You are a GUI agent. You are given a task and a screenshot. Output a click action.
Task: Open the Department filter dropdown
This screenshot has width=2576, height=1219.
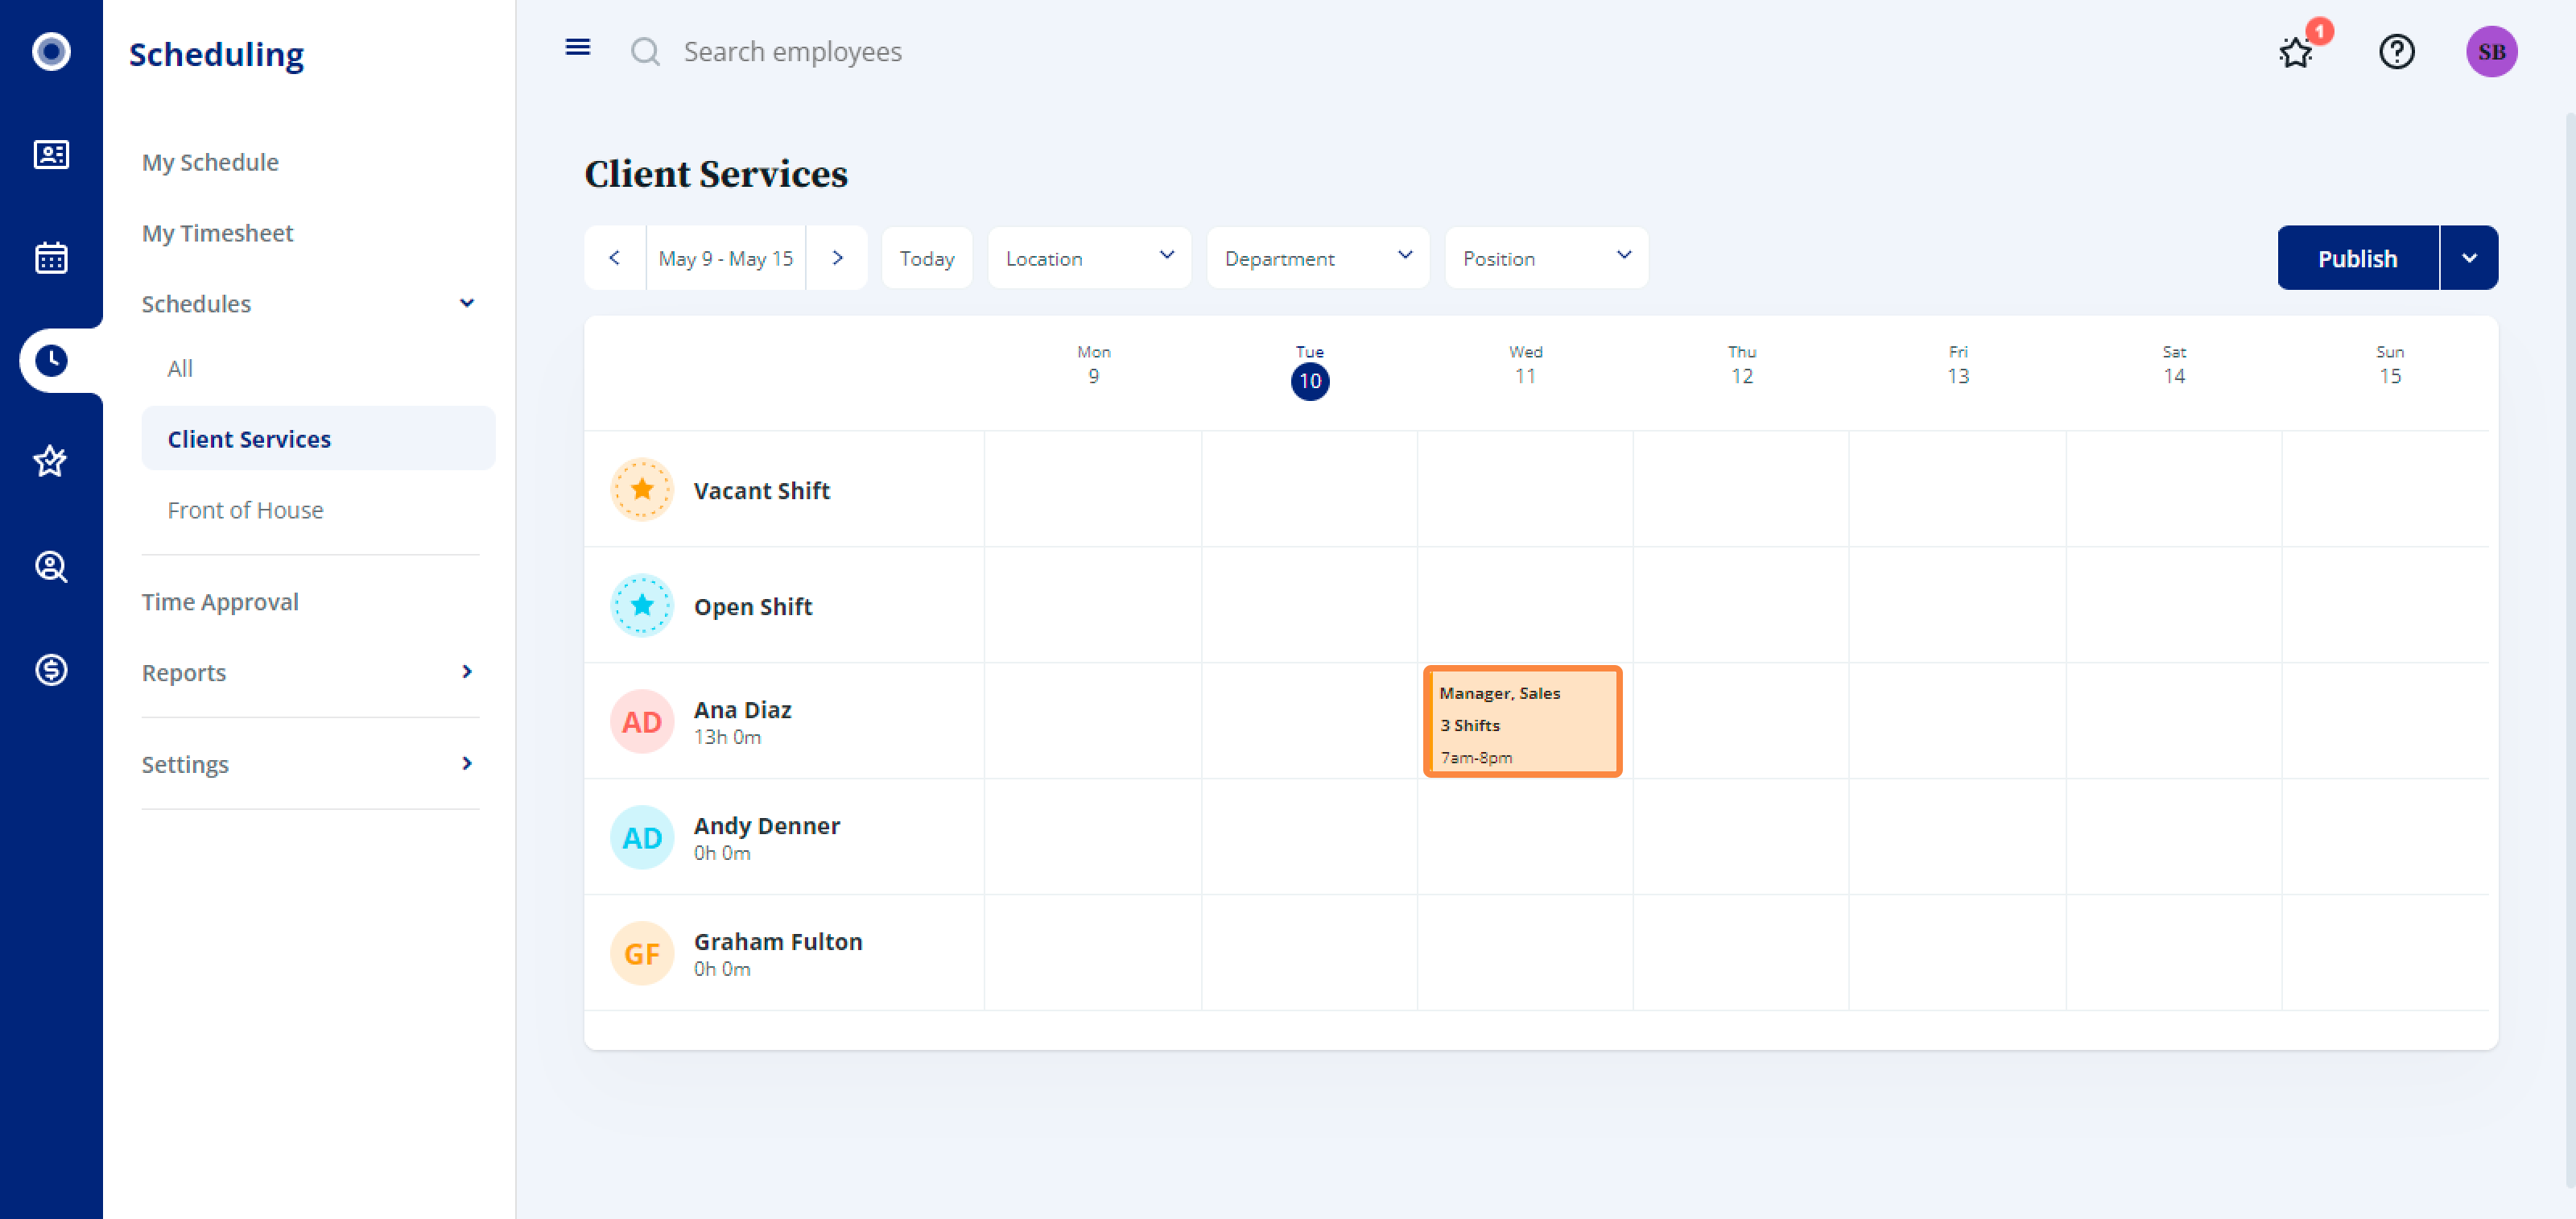[x=1317, y=258]
